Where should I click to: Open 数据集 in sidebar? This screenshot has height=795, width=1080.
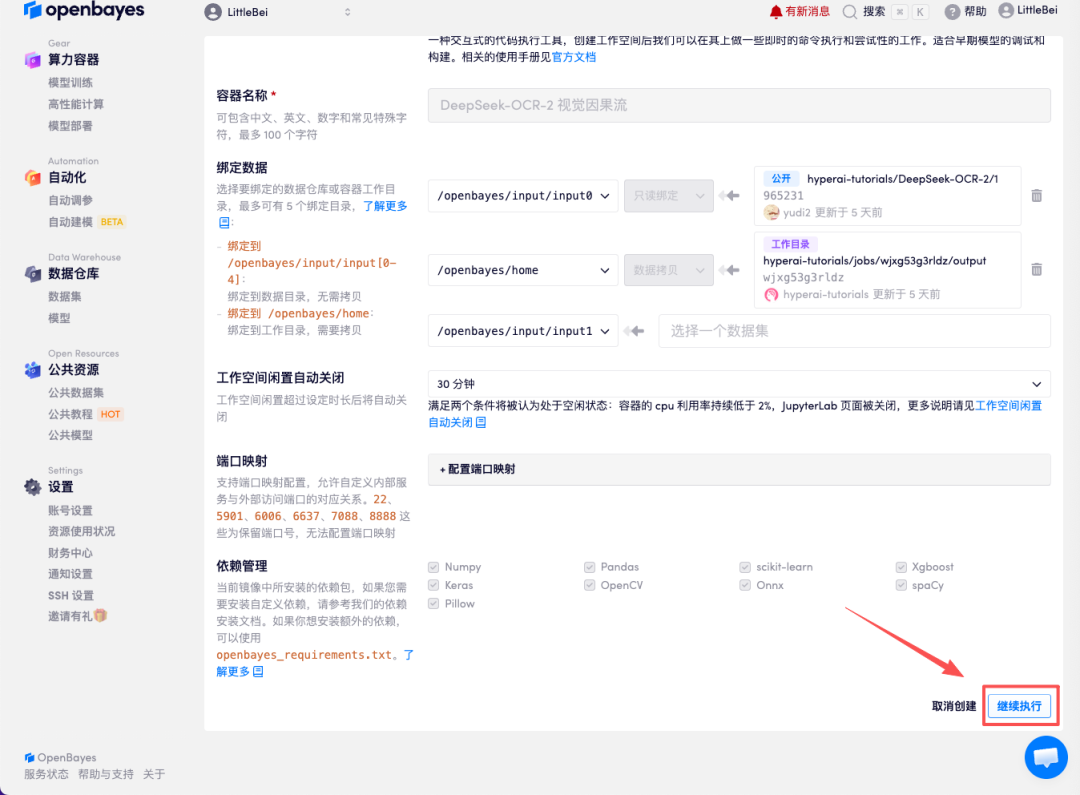click(65, 297)
